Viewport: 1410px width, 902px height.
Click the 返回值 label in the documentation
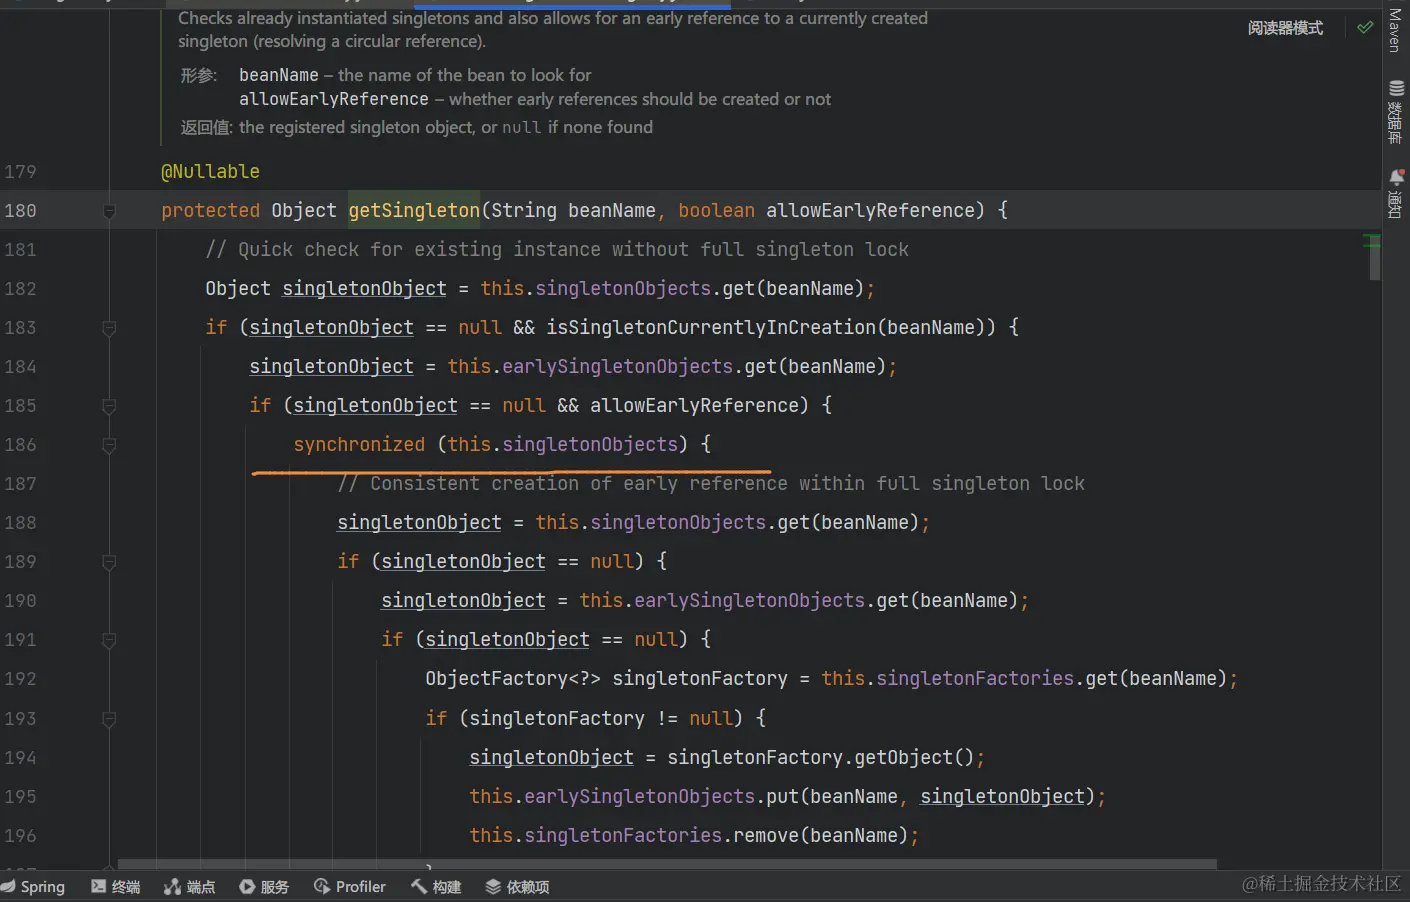coord(206,128)
